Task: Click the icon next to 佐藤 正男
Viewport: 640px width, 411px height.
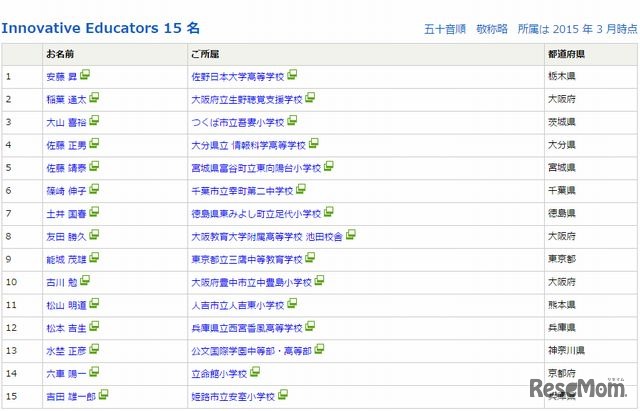Action: pos(94,143)
